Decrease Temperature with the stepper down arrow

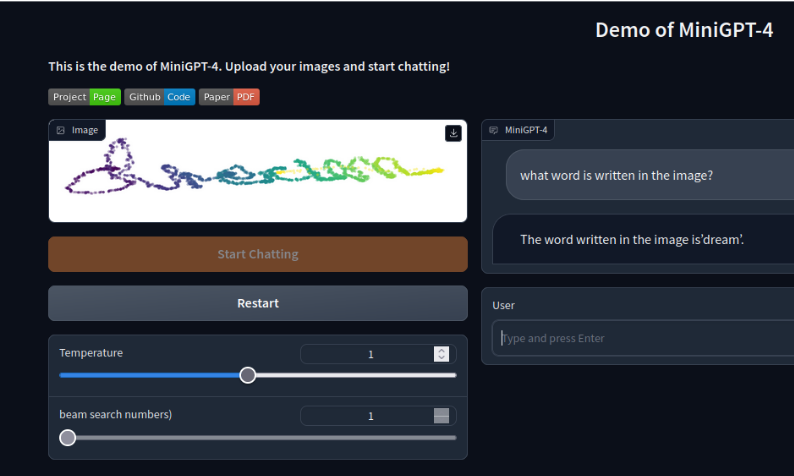coord(442,358)
